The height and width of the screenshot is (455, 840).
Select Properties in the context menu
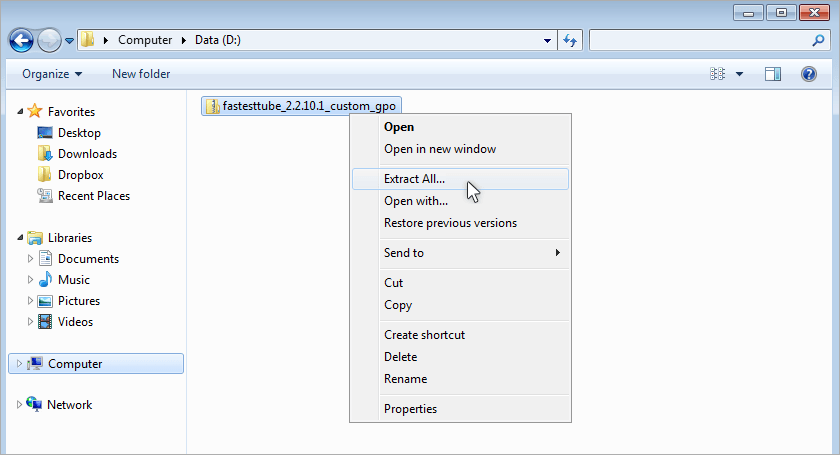[410, 409]
